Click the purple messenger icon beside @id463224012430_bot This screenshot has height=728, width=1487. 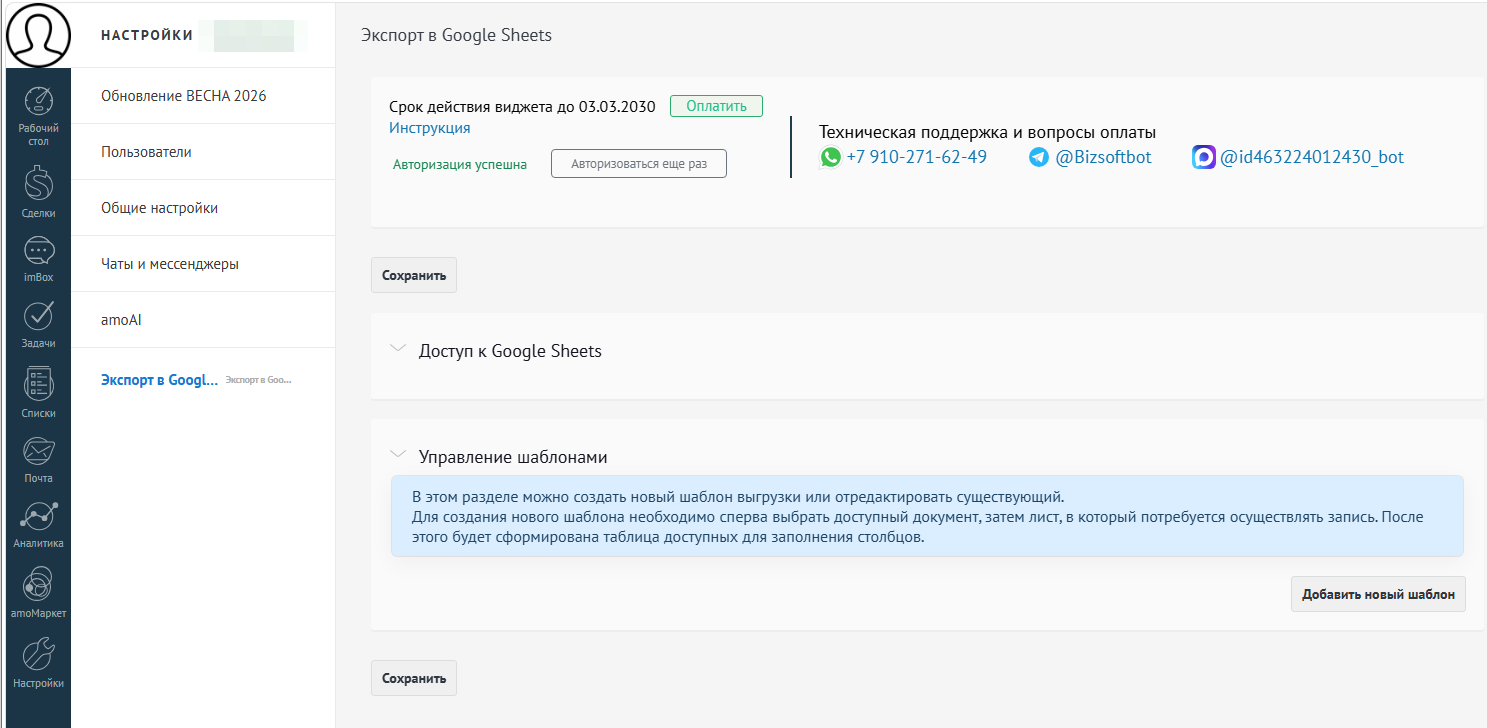click(x=1204, y=157)
